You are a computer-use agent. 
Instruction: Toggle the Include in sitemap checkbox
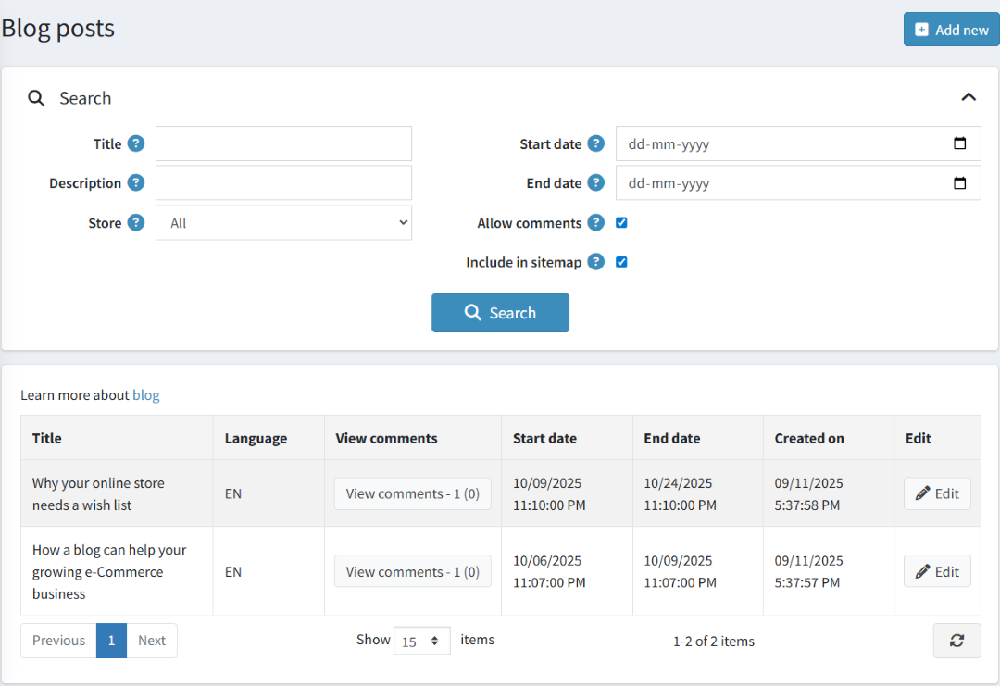[x=622, y=262]
